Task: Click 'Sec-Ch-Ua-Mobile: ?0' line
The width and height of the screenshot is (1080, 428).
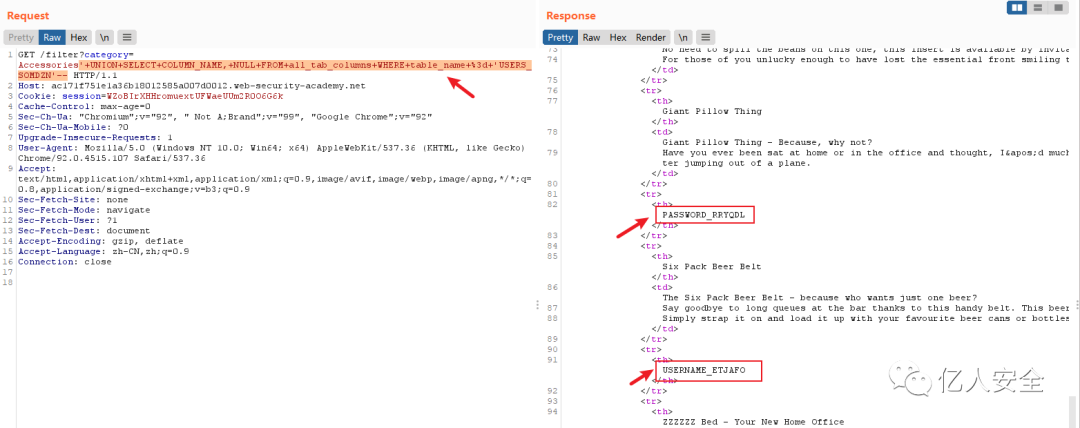Action: coord(73,127)
